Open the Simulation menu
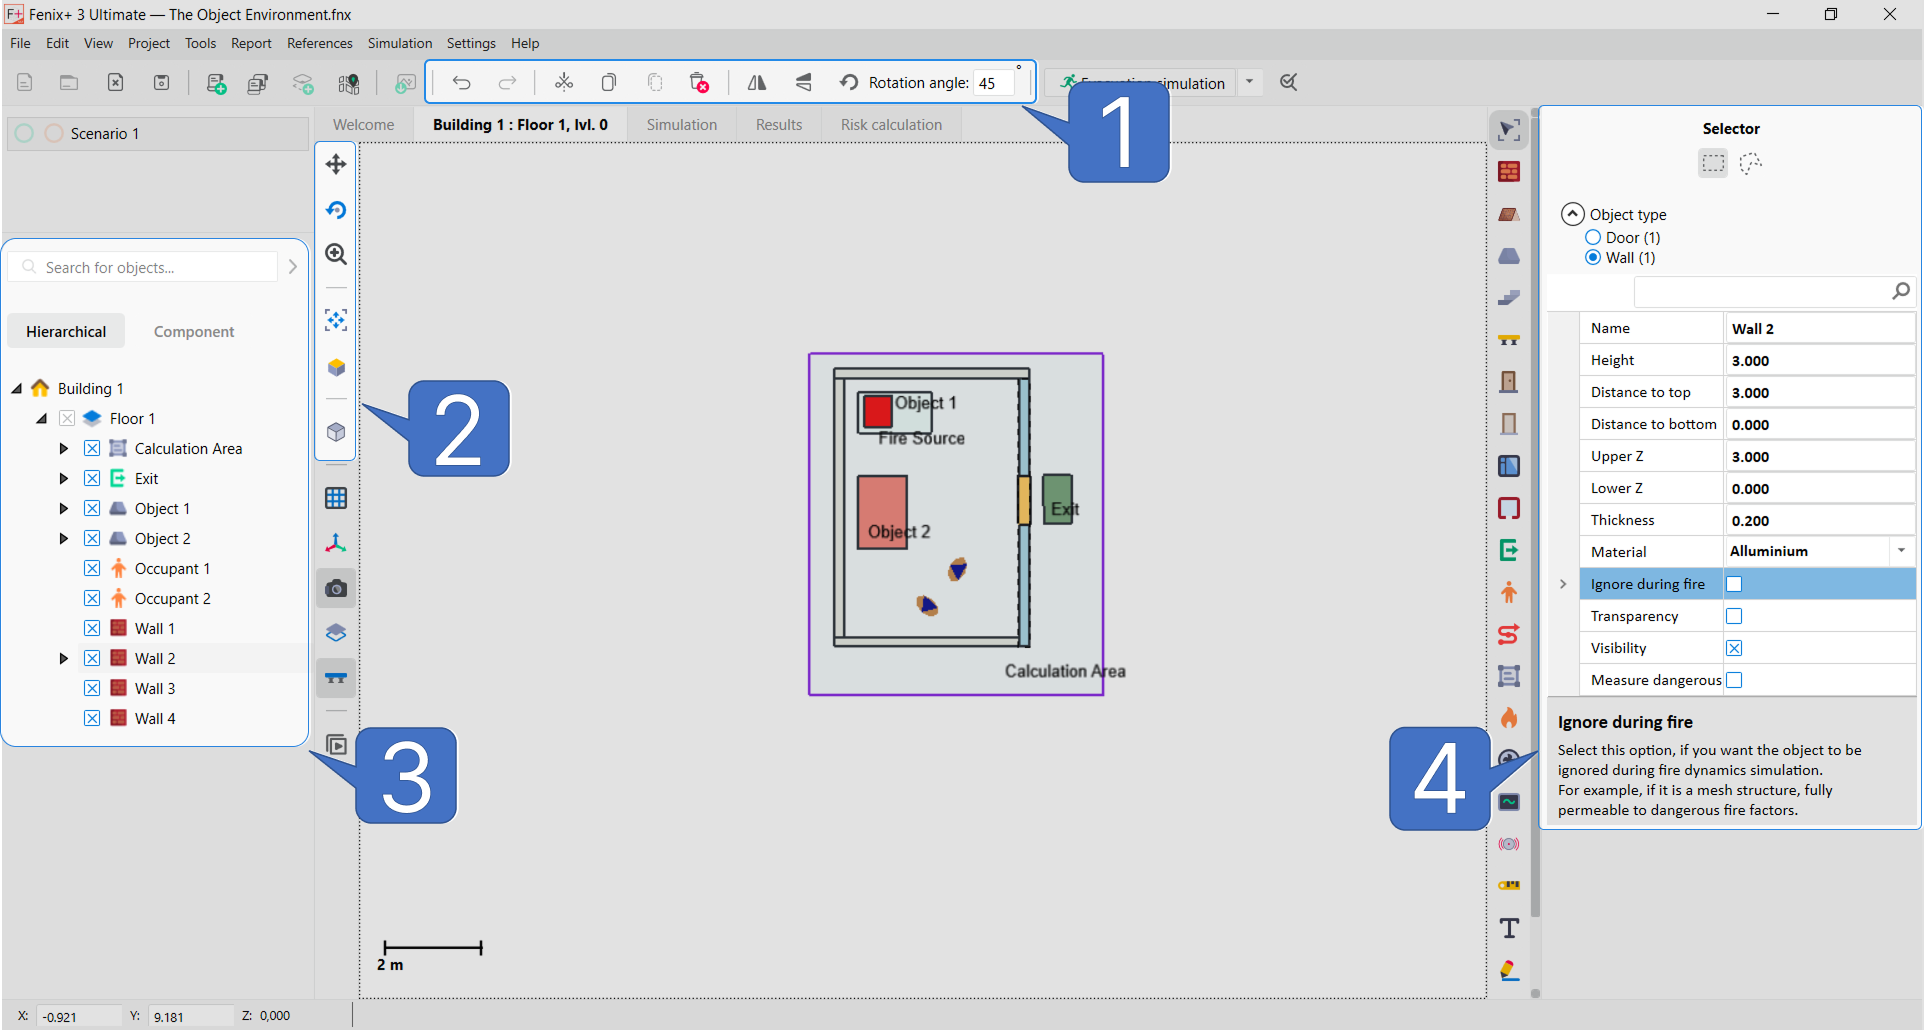The image size is (1924, 1030). point(399,43)
